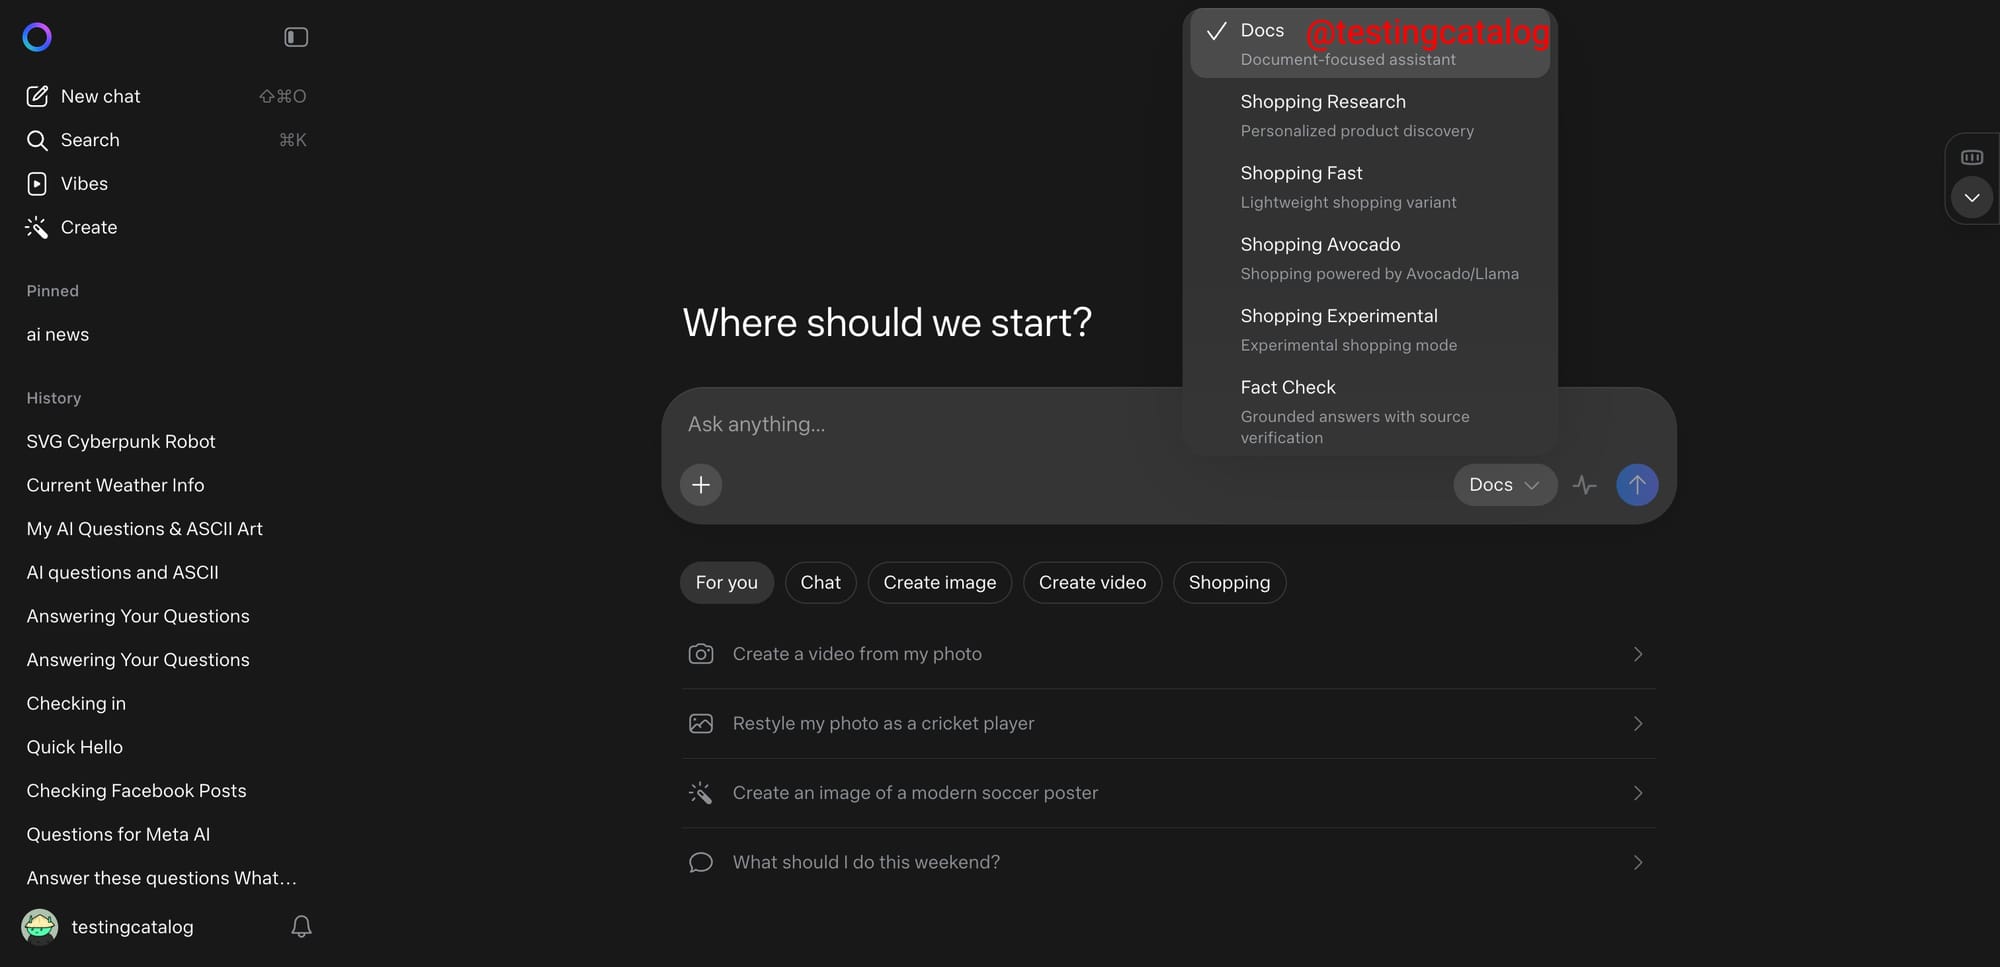Switch to the Create image tab
This screenshot has width=2000, height=967.
pyautogui.click(x=939, y=583)
